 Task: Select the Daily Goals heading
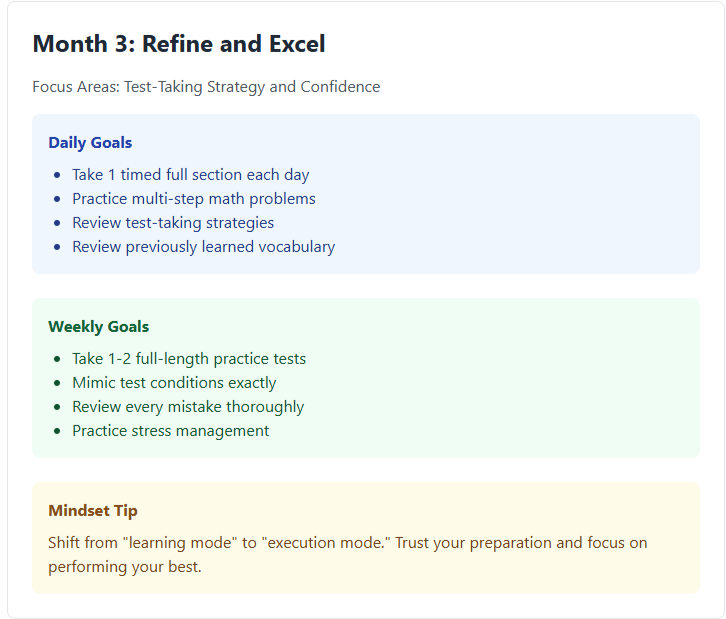tap(90, 143)
